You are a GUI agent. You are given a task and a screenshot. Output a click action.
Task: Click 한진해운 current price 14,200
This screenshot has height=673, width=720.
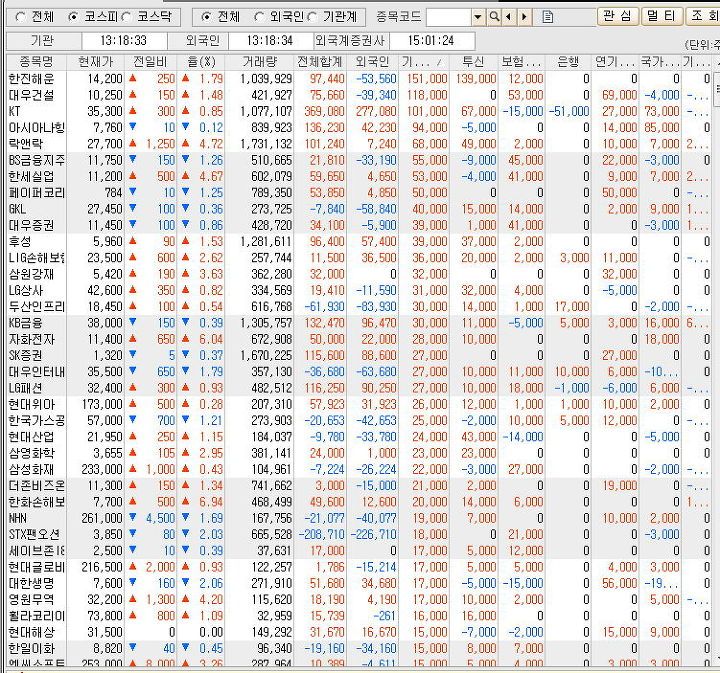point(105,79)
